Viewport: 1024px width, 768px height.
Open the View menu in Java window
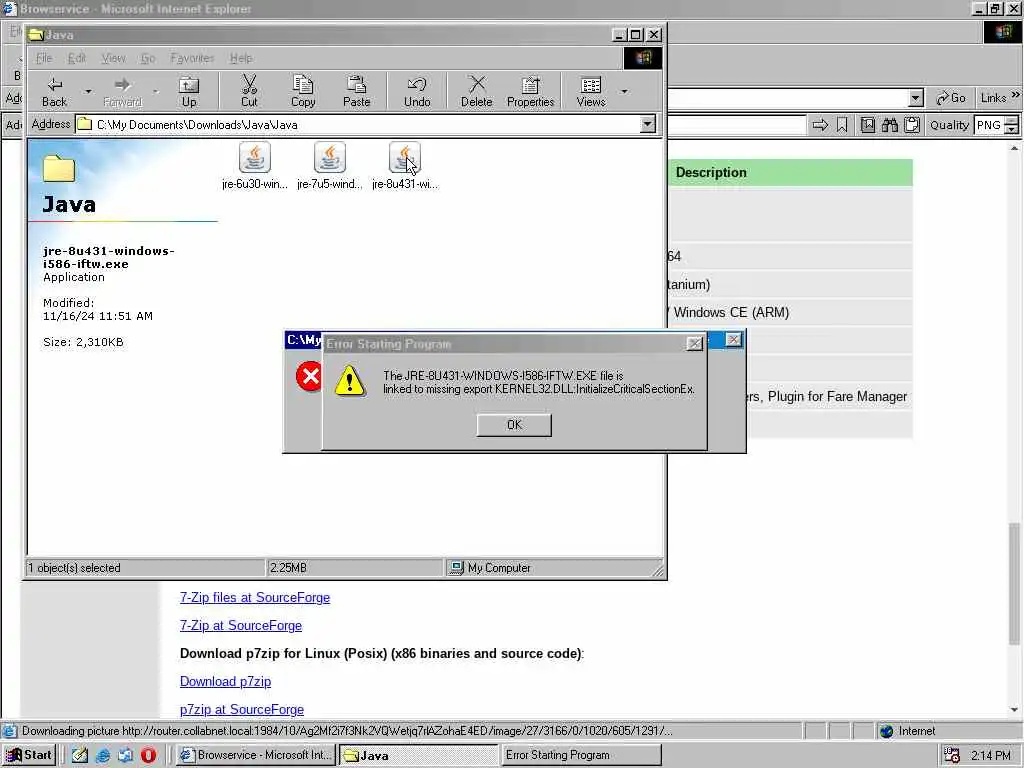[x=113, y=58]
